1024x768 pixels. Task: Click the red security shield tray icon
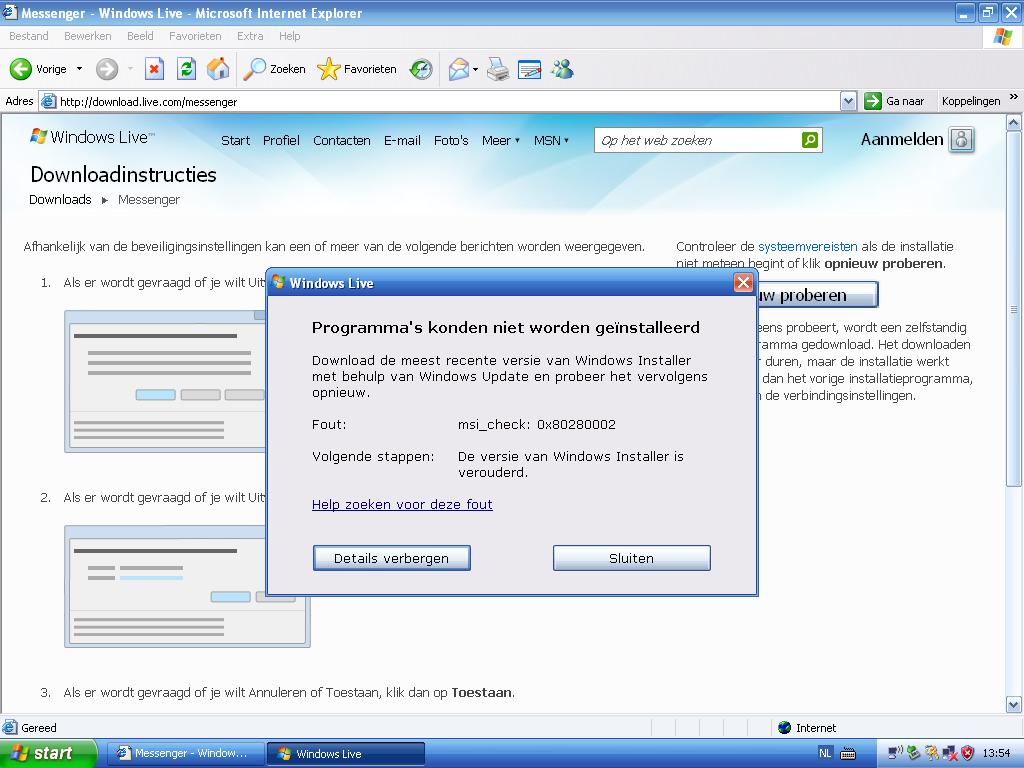968,754
